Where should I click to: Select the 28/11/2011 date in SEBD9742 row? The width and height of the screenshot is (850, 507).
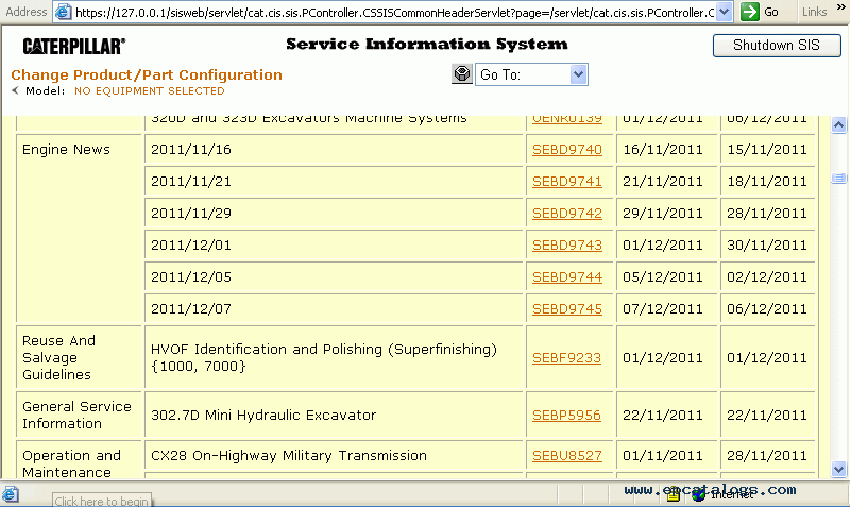(x=768, y=214)
